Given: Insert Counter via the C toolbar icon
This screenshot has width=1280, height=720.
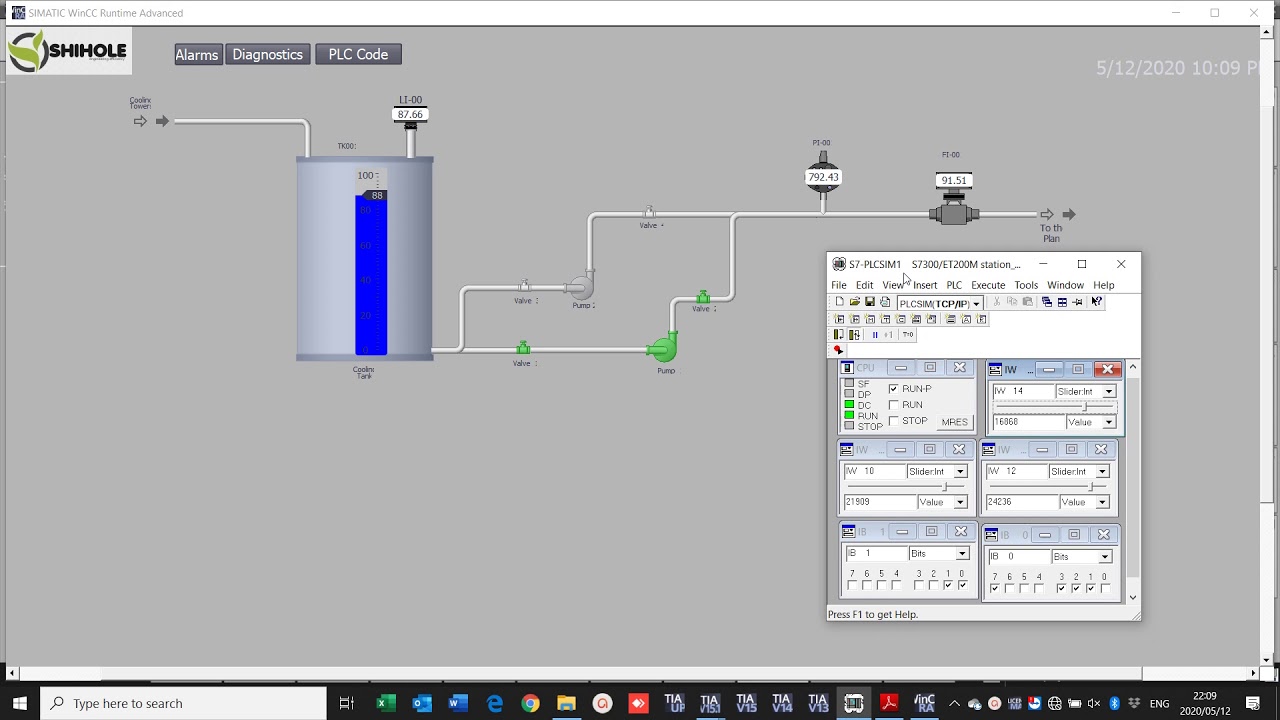Looking at the screenshot, I should coord(901,319).
